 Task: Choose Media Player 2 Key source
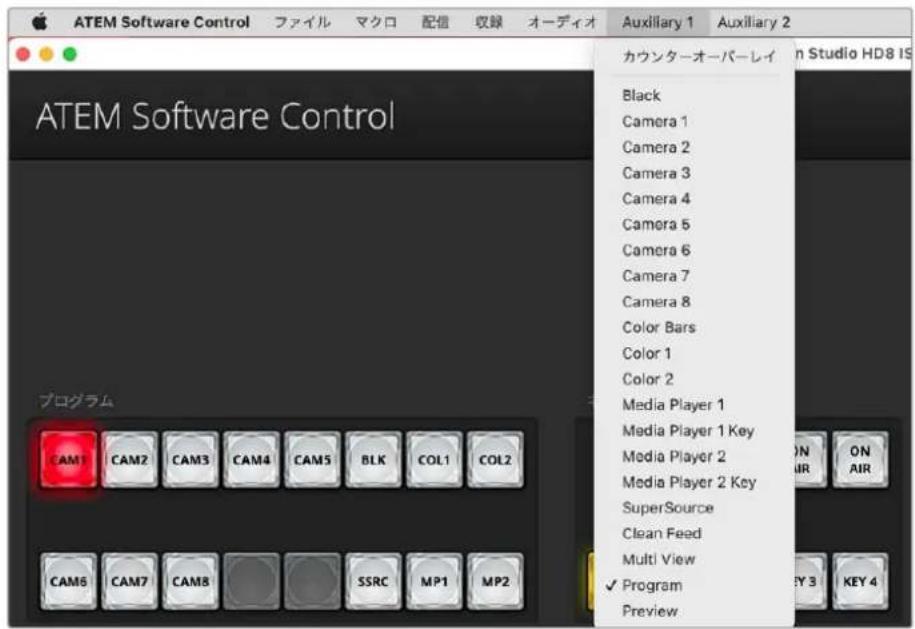click(x=694, y=482)
